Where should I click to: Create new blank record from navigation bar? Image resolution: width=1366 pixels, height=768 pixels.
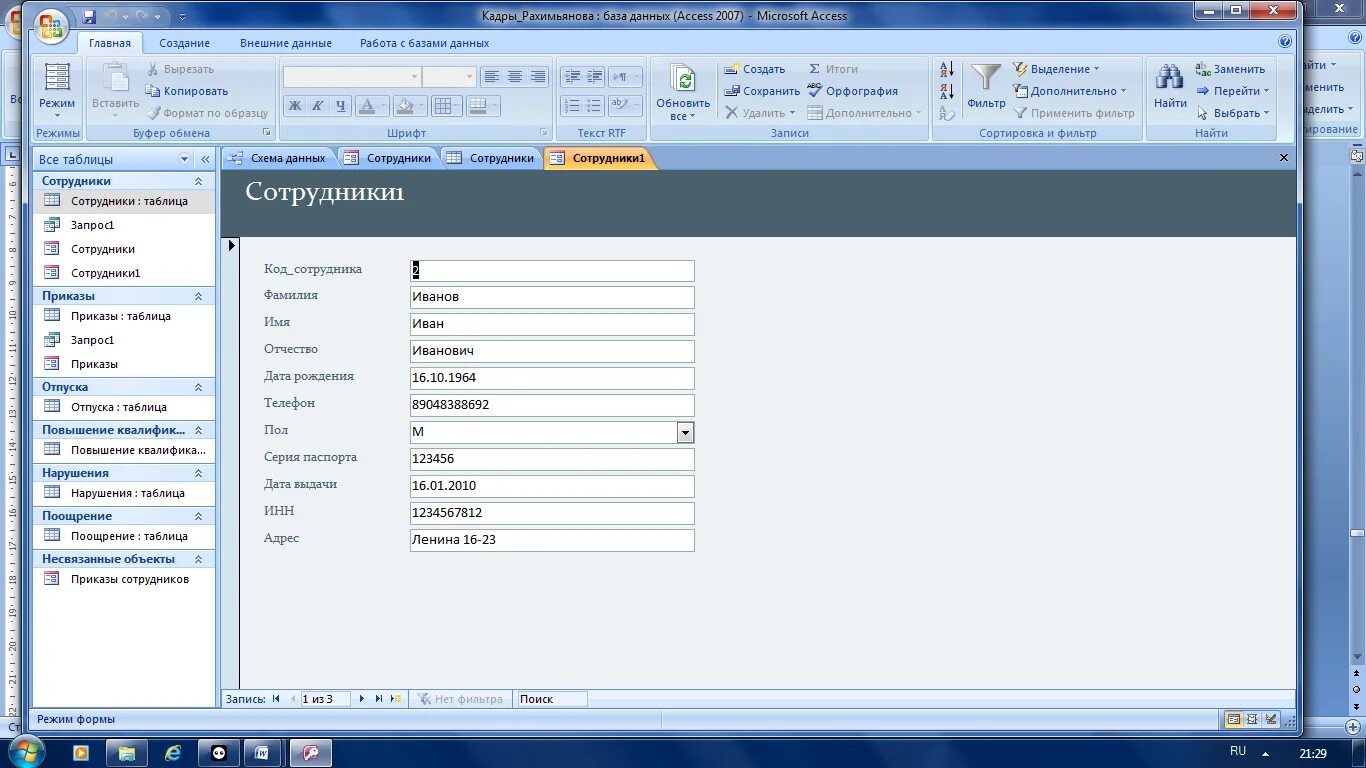396,699
